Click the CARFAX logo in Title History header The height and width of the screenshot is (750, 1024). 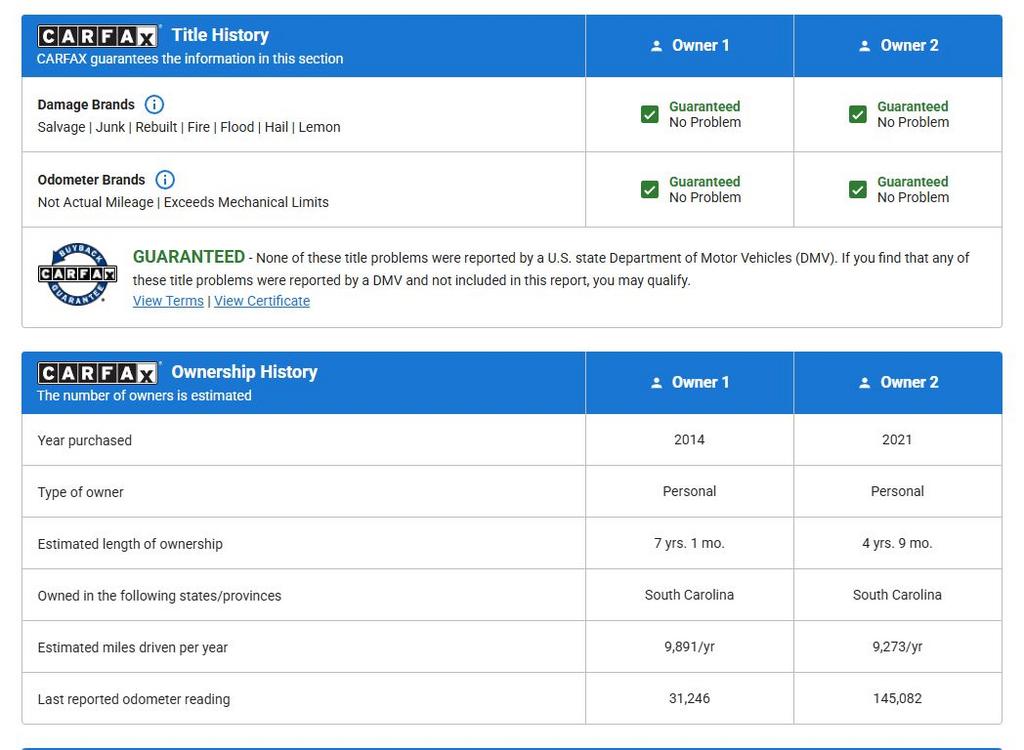click(x=98, y=36)
